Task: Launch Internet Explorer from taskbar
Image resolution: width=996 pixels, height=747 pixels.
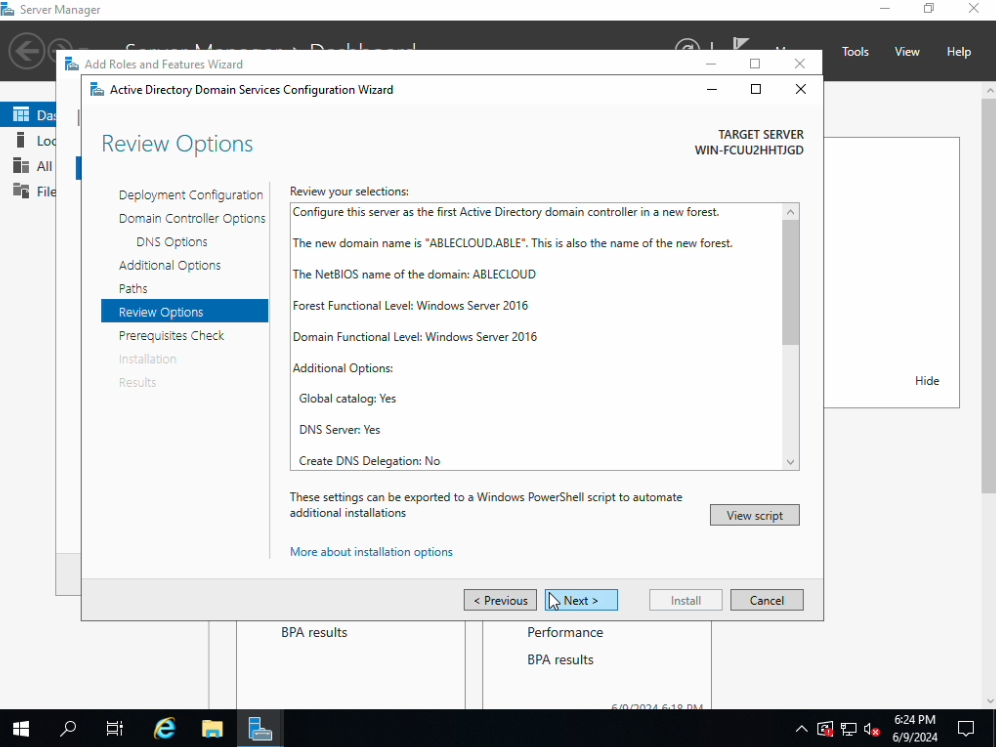Action: (x=165, y=728)
